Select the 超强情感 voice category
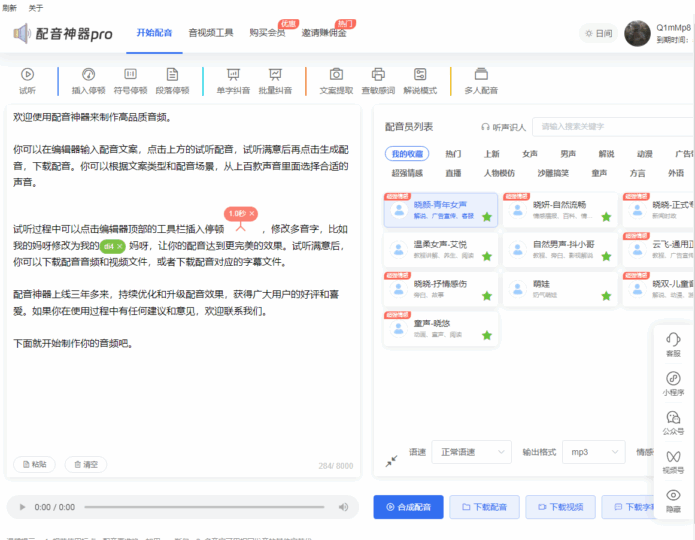This screenshot has height=540, width=695. (407, 173)
